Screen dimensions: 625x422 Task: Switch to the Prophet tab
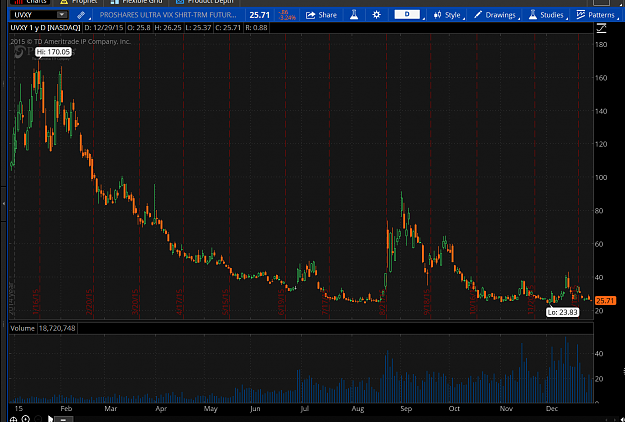tap(79, 2)
